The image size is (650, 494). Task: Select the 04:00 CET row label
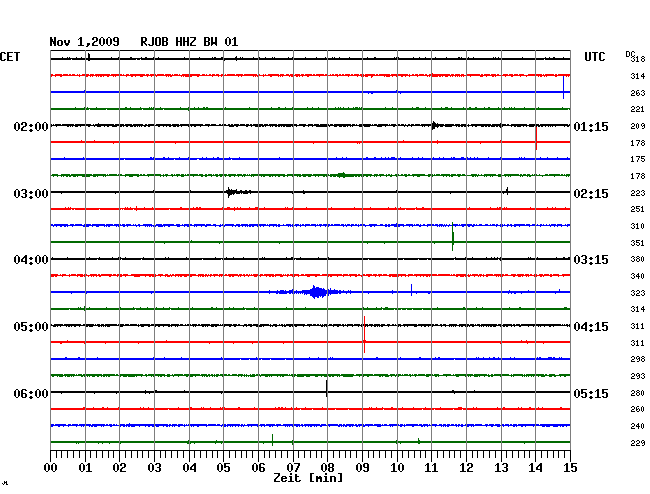tap(31, 260)
